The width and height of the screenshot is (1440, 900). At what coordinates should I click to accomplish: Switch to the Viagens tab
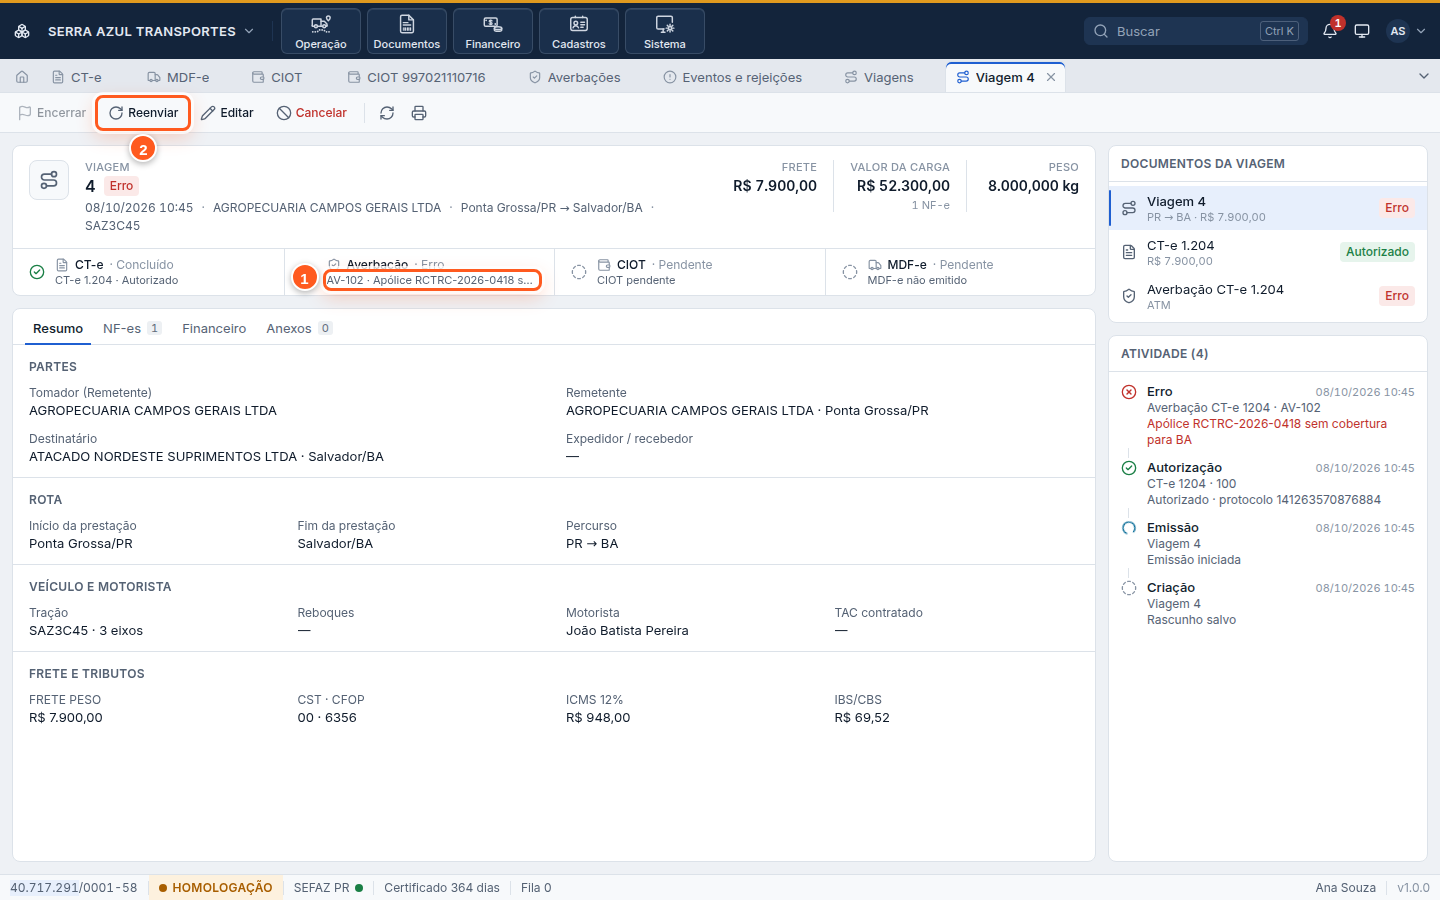(x=879, y=77)
